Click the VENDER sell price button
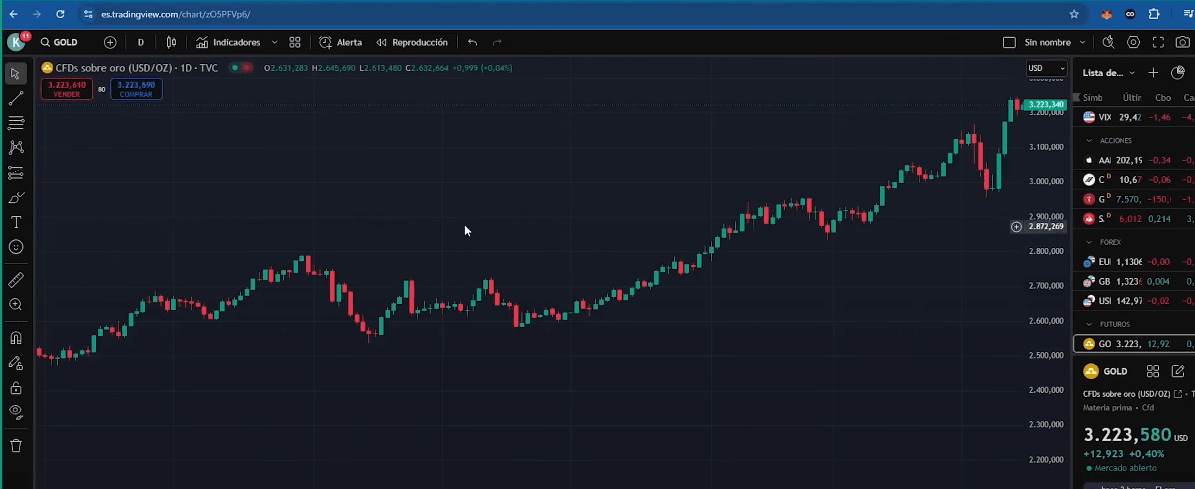Screen dimensions: 1195x489 66,89
